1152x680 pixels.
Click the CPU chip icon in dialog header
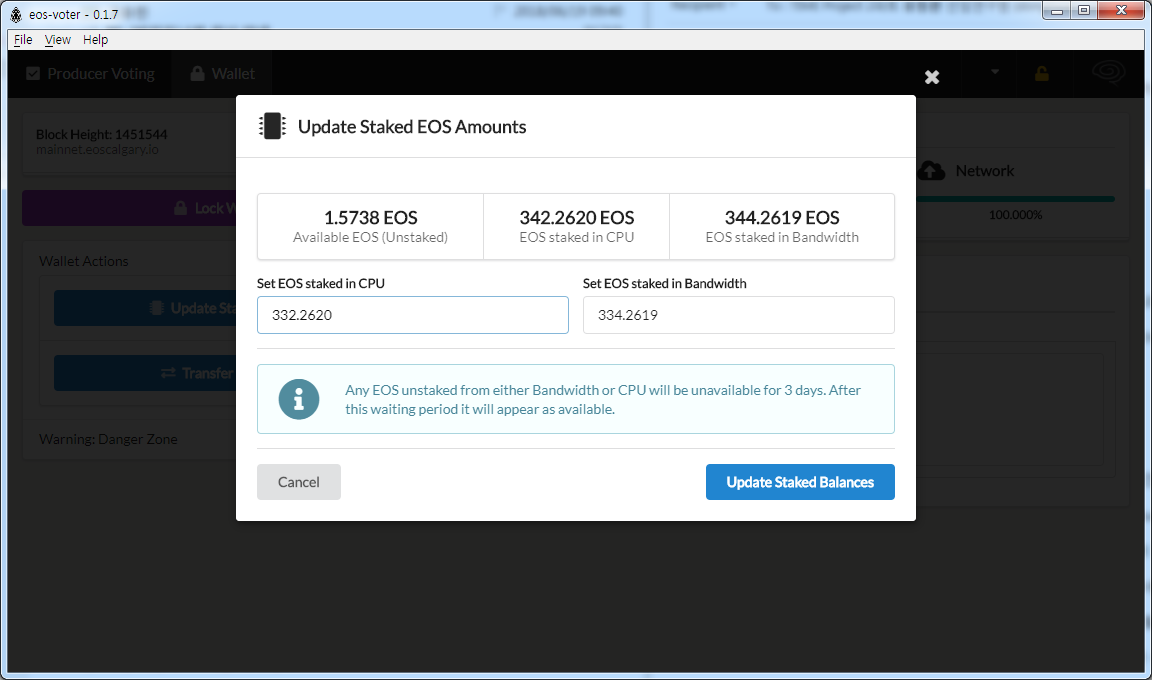coord(272,126)
